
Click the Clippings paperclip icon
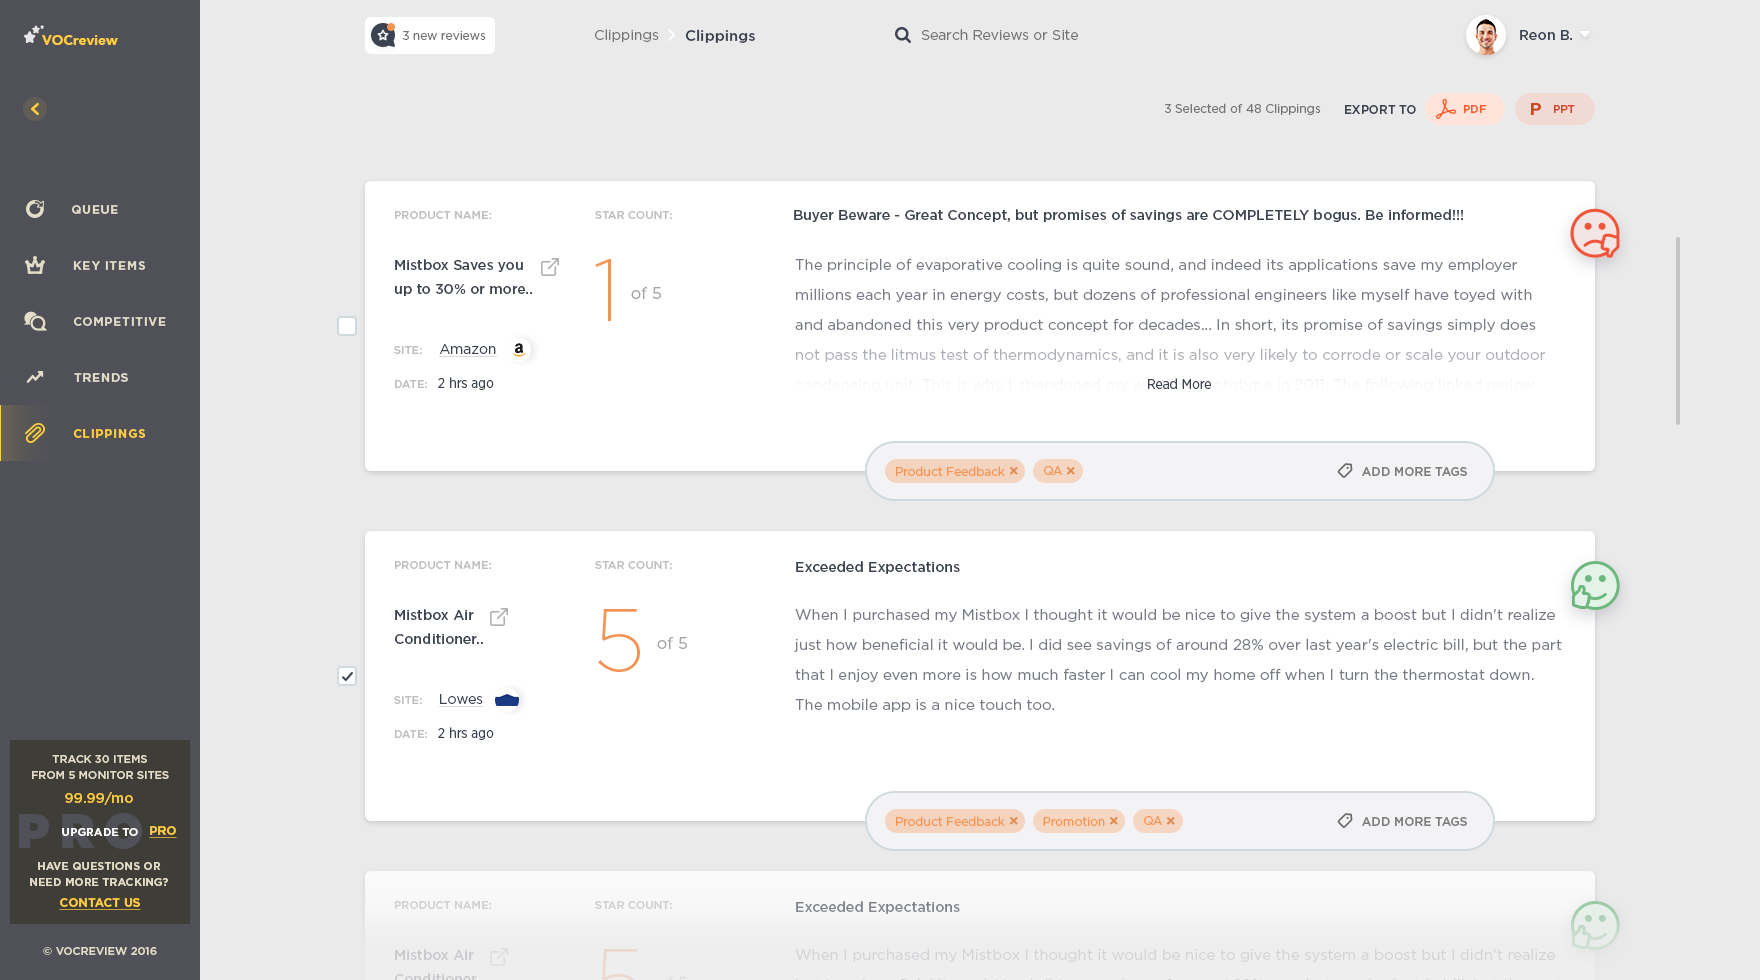point(35,433)
